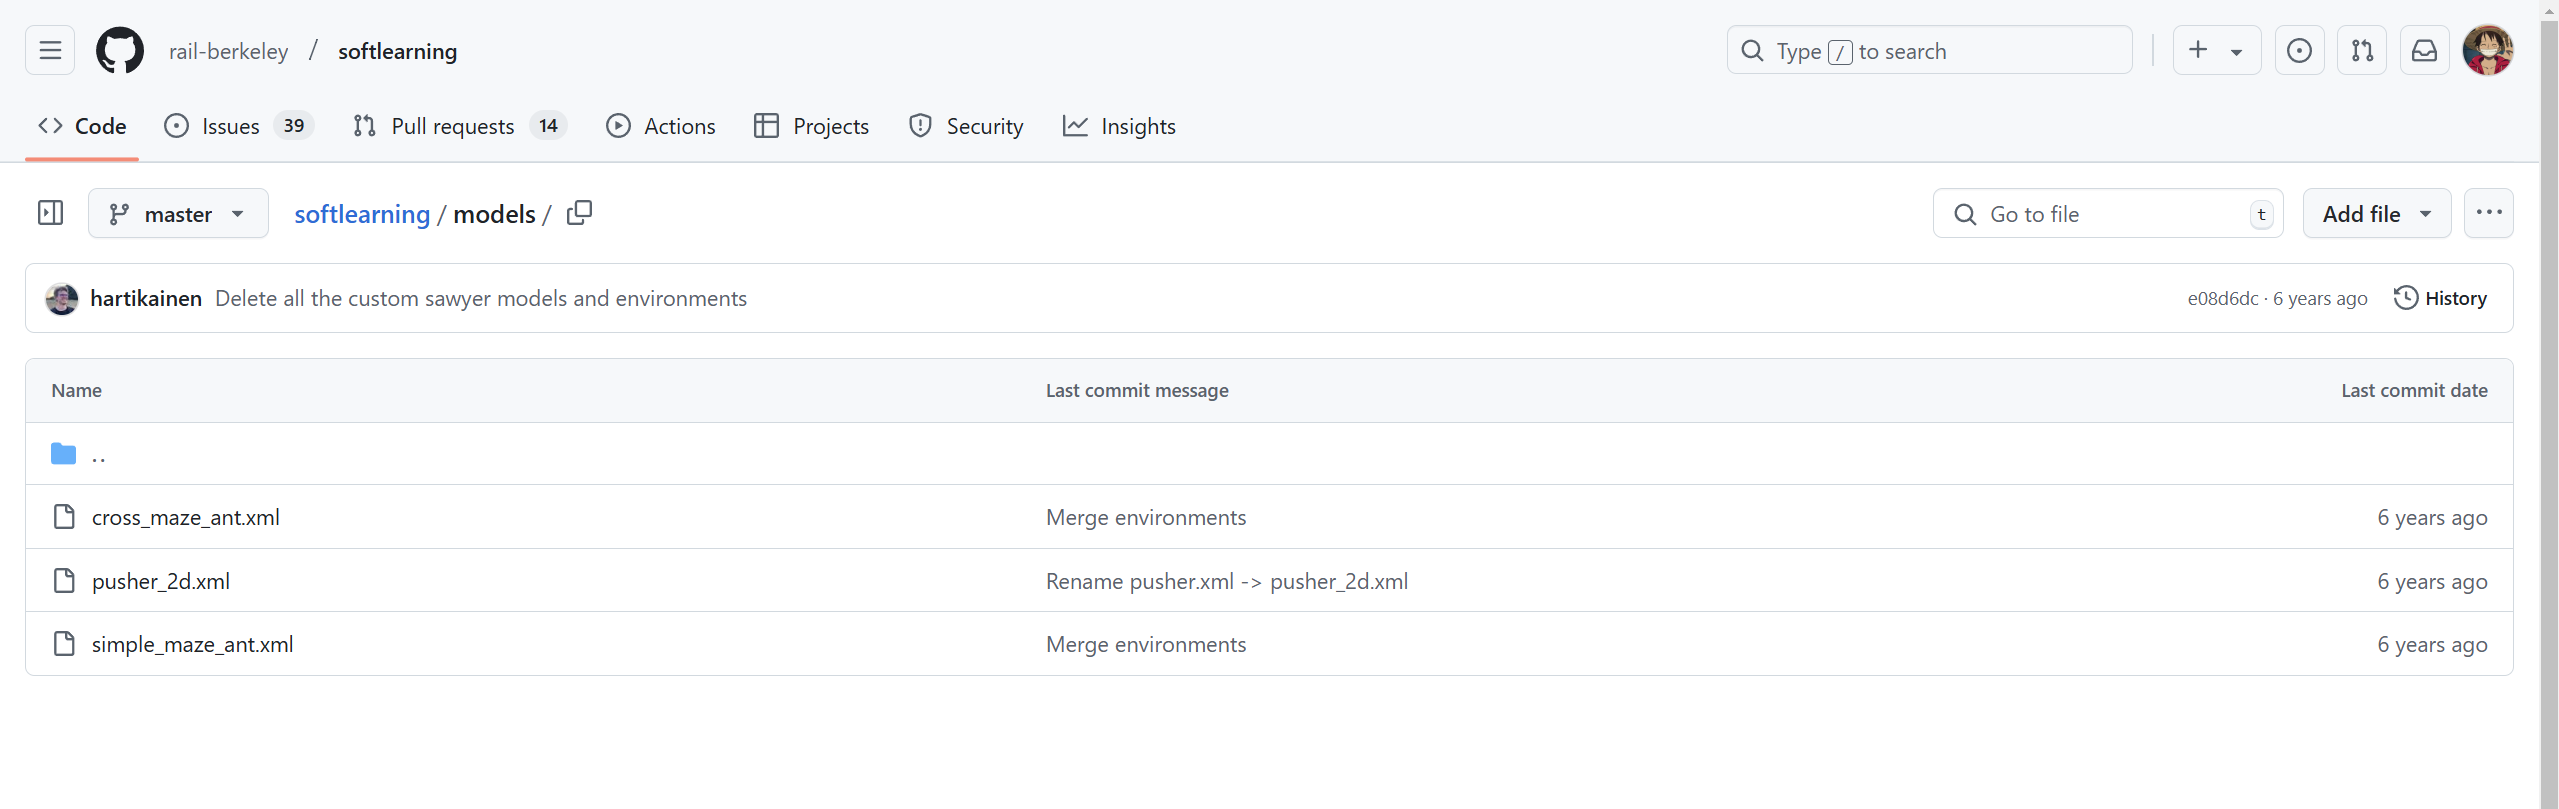Expand the Add file dropdown
Image resolution: width=2559 pixels, height=809 pixels.
click(2376, 213)
